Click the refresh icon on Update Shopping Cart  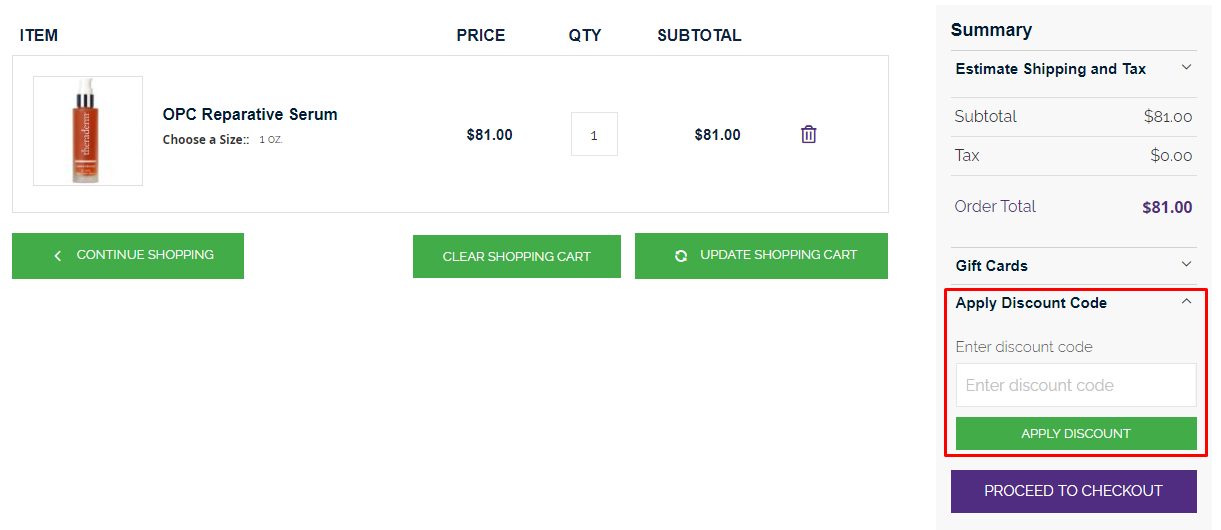coord(681,256)
